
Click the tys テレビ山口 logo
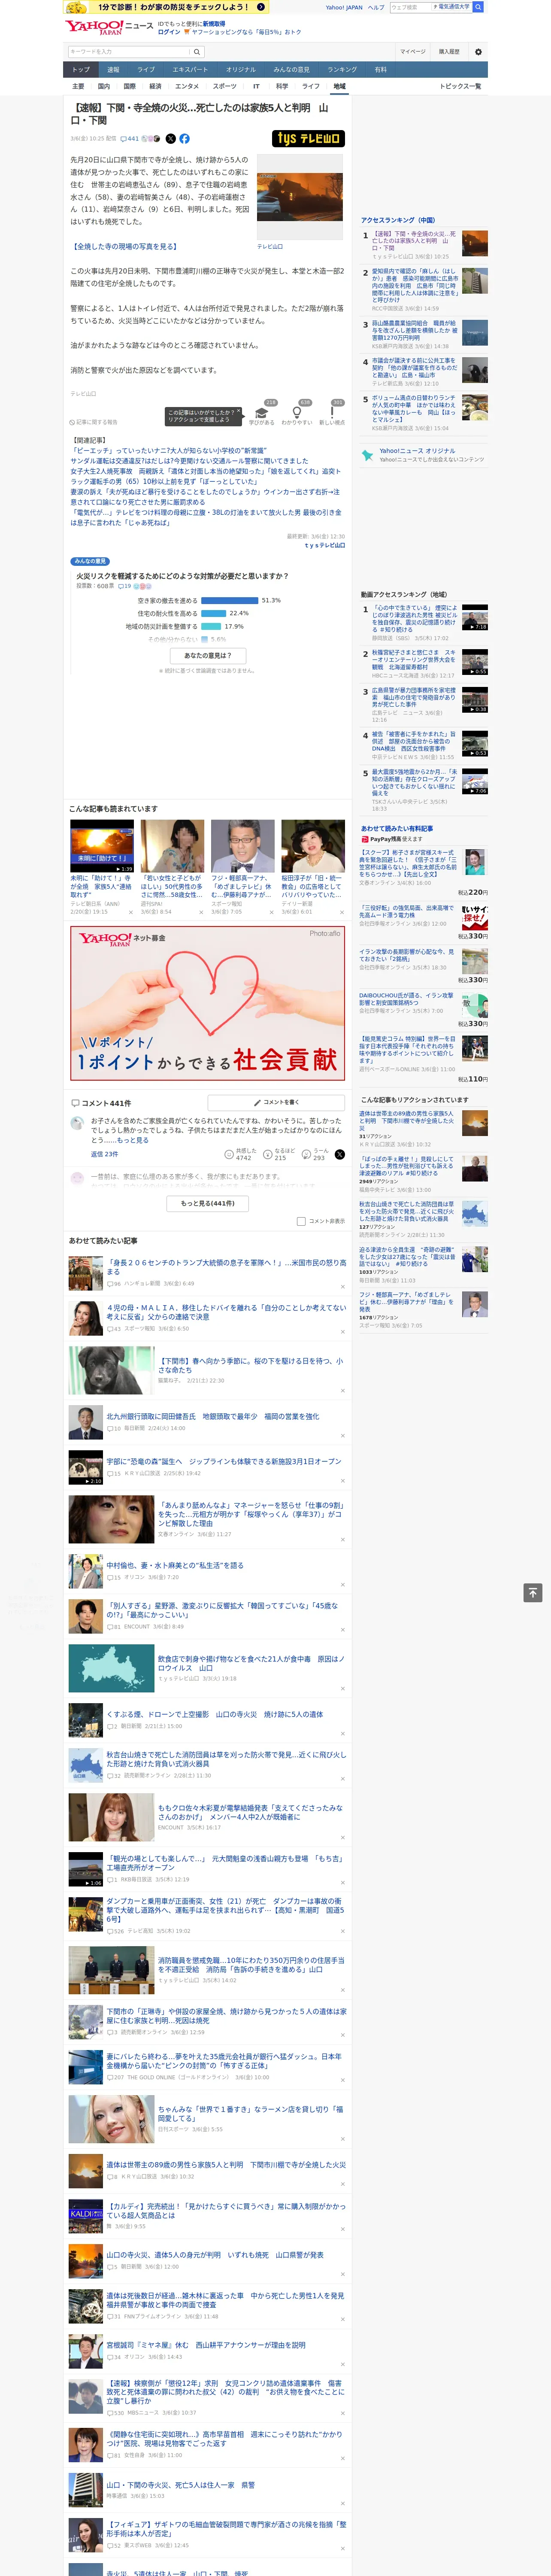pos(308,139)
